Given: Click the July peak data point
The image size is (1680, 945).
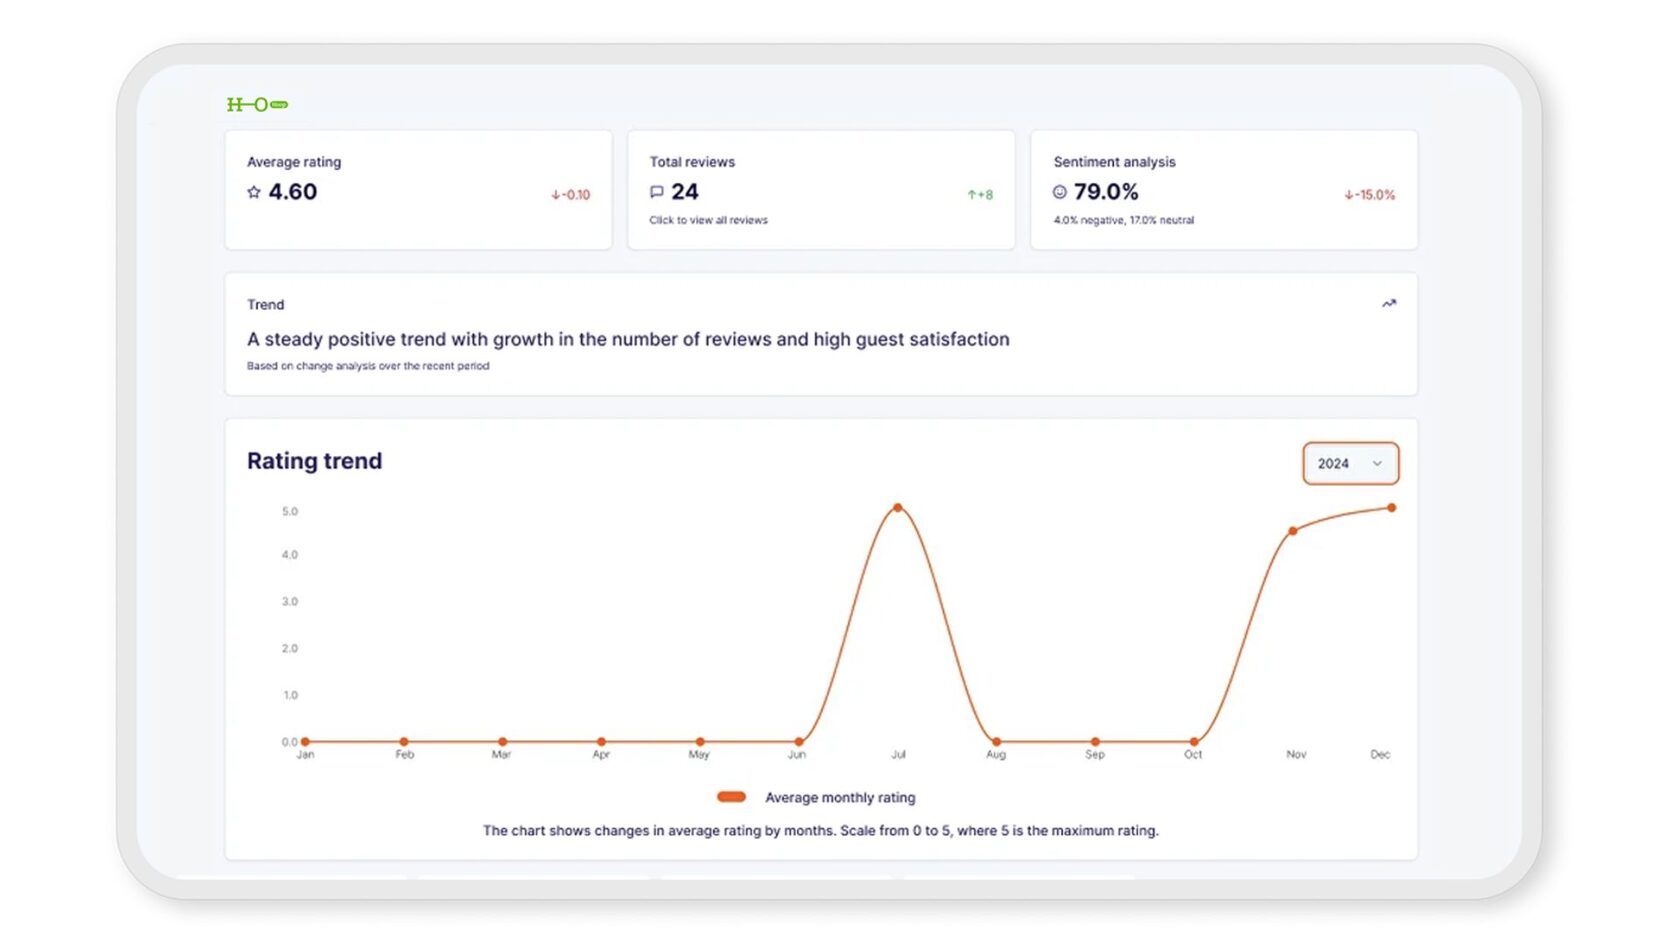Looking at the screenshot, I should coord(898,508).
